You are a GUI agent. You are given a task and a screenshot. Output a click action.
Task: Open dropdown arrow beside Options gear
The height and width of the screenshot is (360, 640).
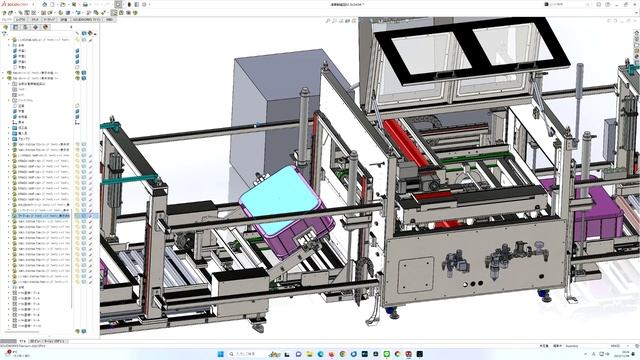coord(149,4)
